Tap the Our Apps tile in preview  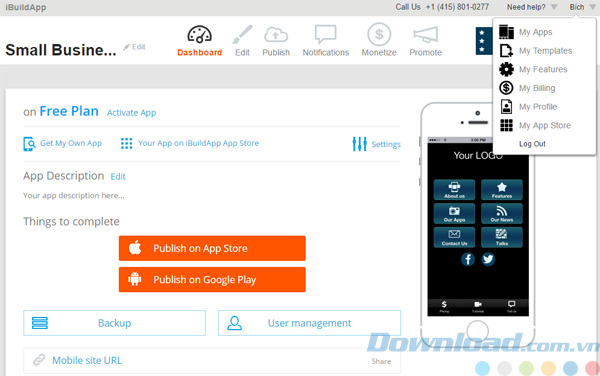click(454, 213)
